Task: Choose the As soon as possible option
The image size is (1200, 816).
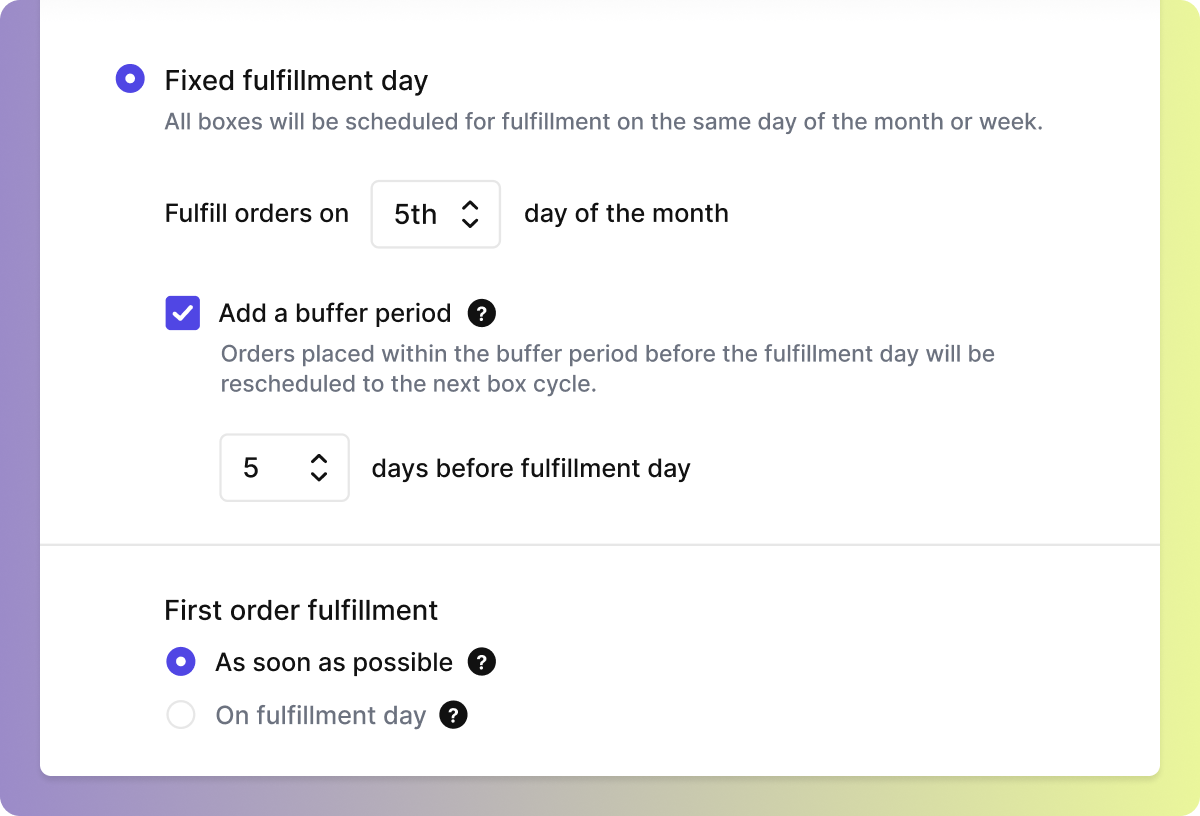Action: tap(181, 662)
